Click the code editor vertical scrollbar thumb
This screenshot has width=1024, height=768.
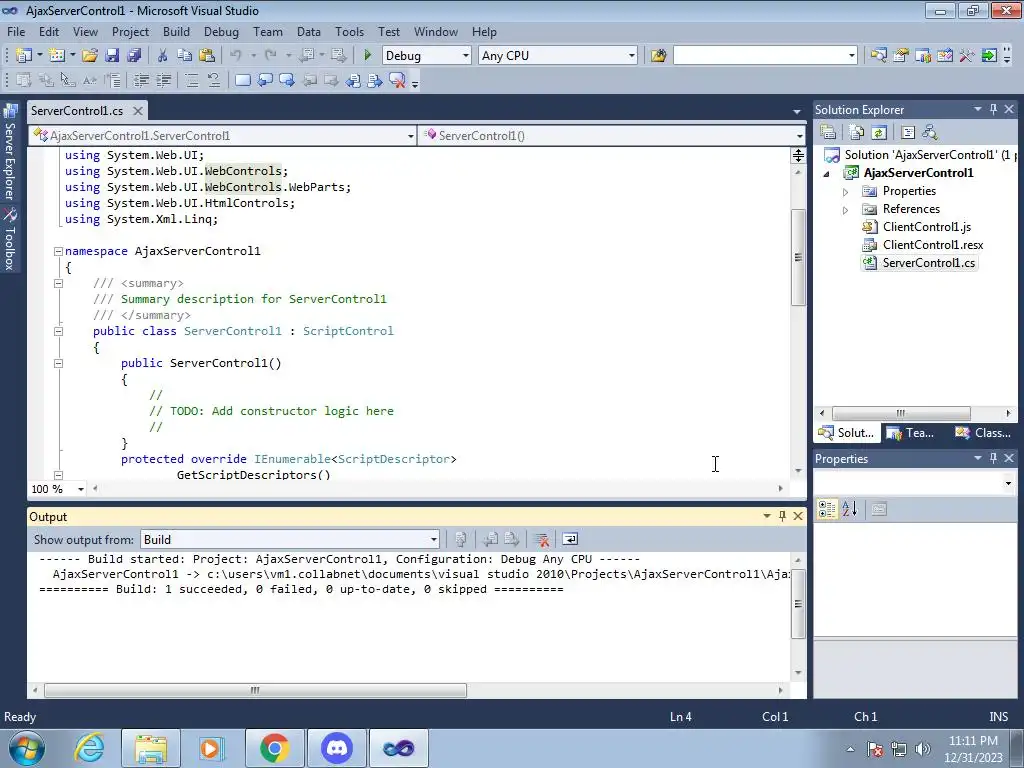click(x=798, y=257)
